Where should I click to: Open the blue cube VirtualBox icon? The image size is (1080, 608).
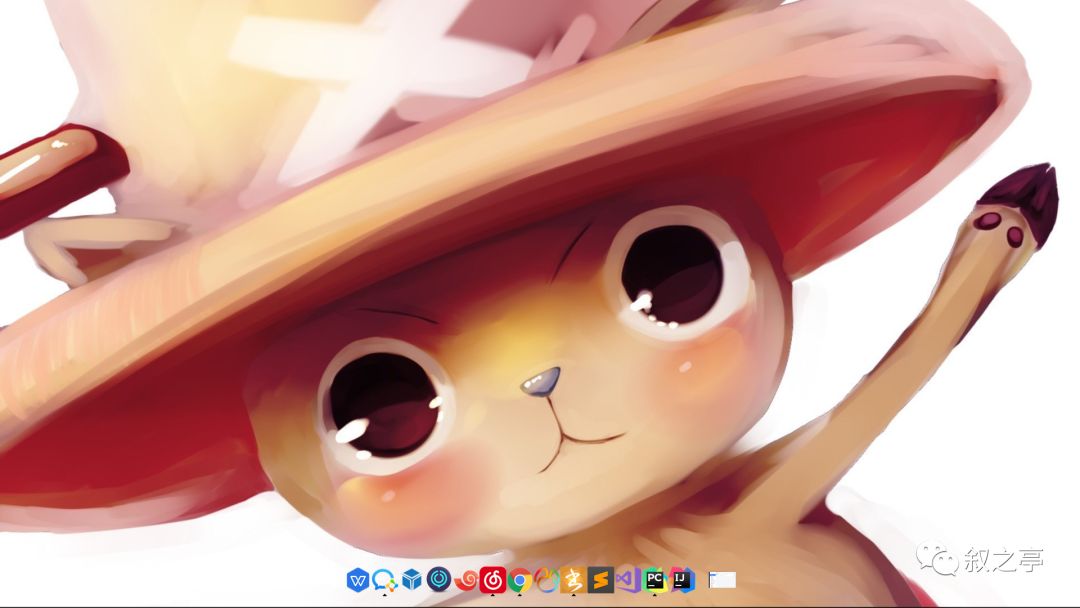(412, 580)
